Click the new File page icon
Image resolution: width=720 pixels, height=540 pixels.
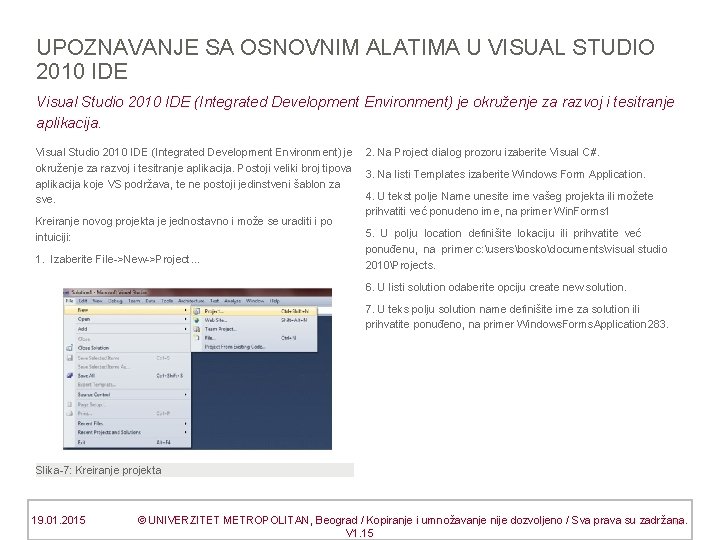coord(197,338)
